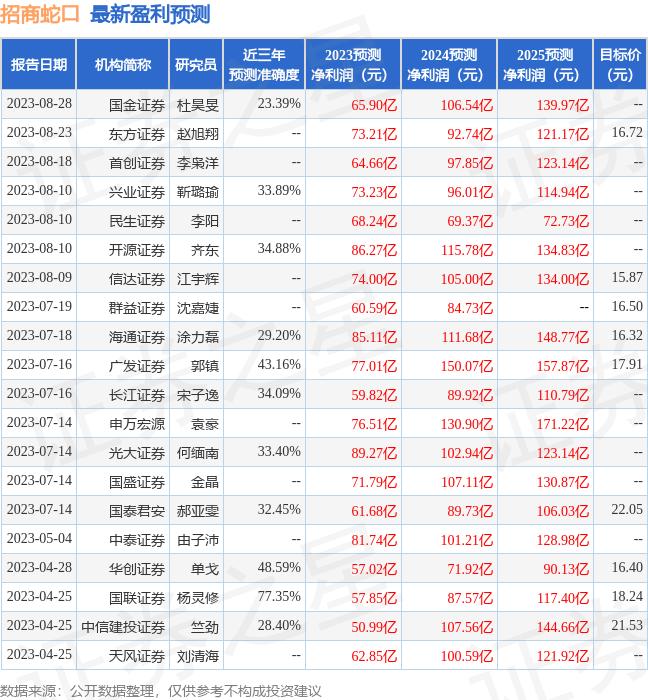
Task: Click institution 长江证券
Action: [x=137, y=396]
